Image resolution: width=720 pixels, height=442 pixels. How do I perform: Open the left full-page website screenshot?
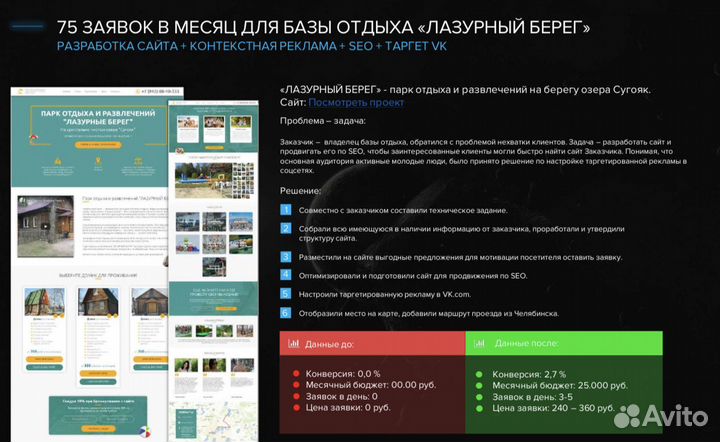click(90, 264)
